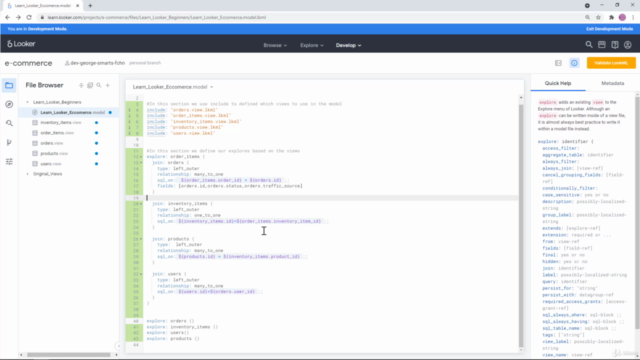Fold the join products block at line 26
640x360 pixels.
[x=141, y=239]
